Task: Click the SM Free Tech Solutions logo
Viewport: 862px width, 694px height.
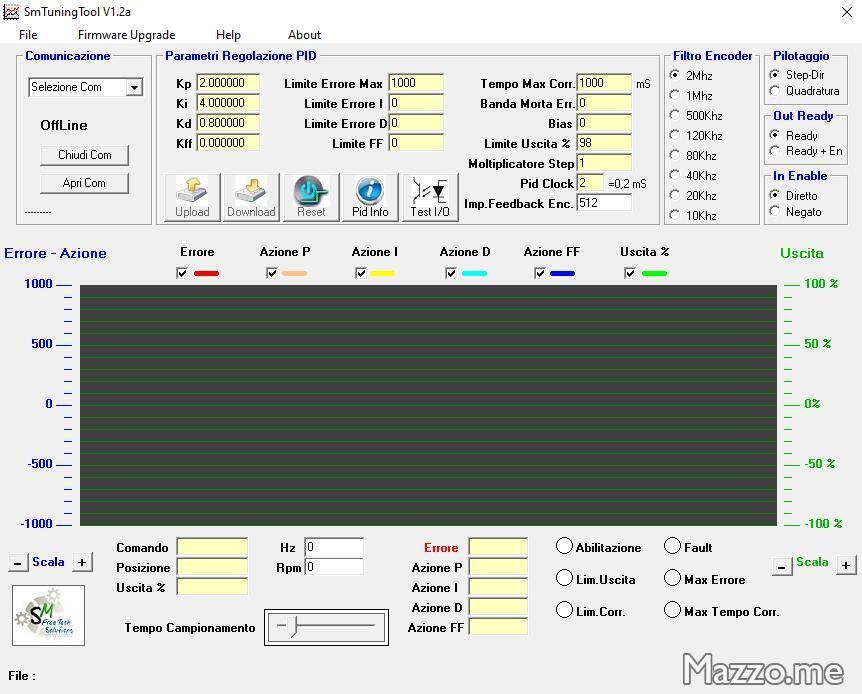Action: [48, 615]
